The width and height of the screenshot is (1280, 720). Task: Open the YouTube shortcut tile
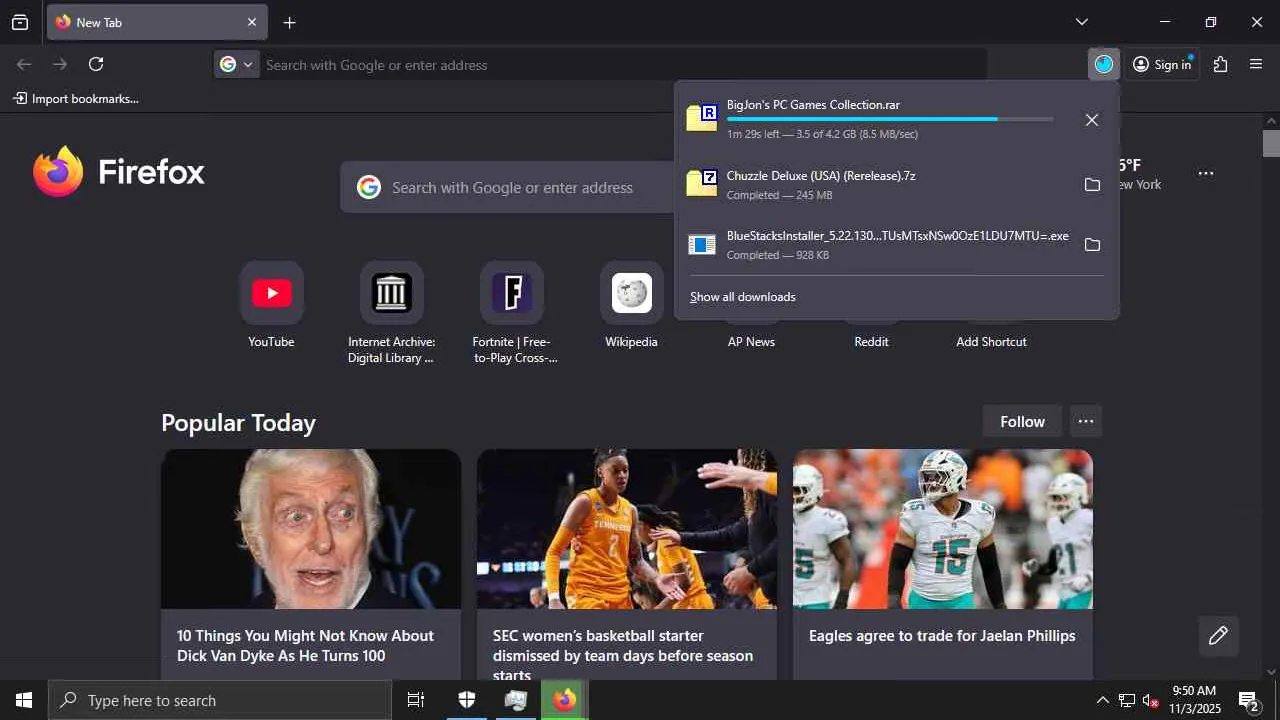coord(271,293)
